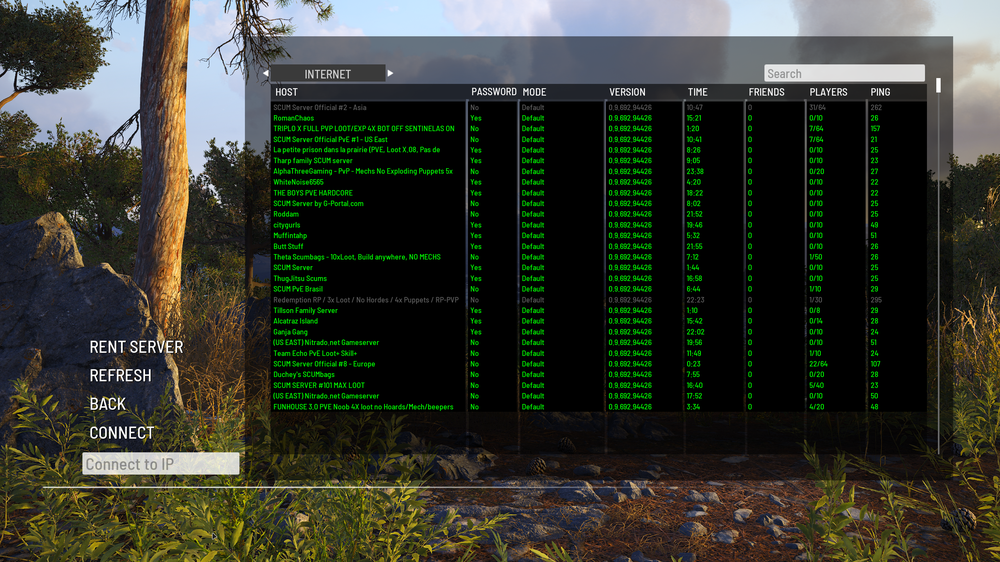Click the Connect to IP field
This screenshot has height=562, width=1000.
(161, 464)
